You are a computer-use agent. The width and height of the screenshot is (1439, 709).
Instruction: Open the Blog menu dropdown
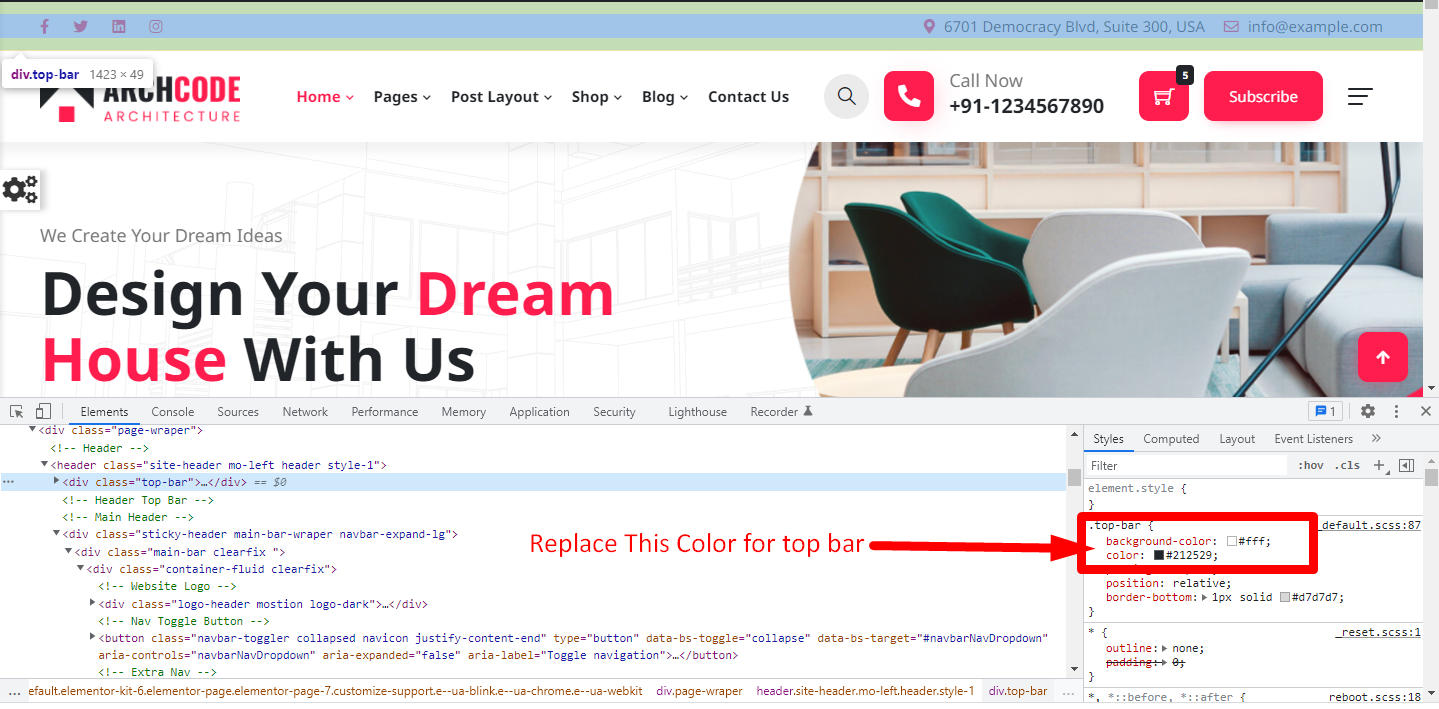pyautogui.click(x=665, y=97)
